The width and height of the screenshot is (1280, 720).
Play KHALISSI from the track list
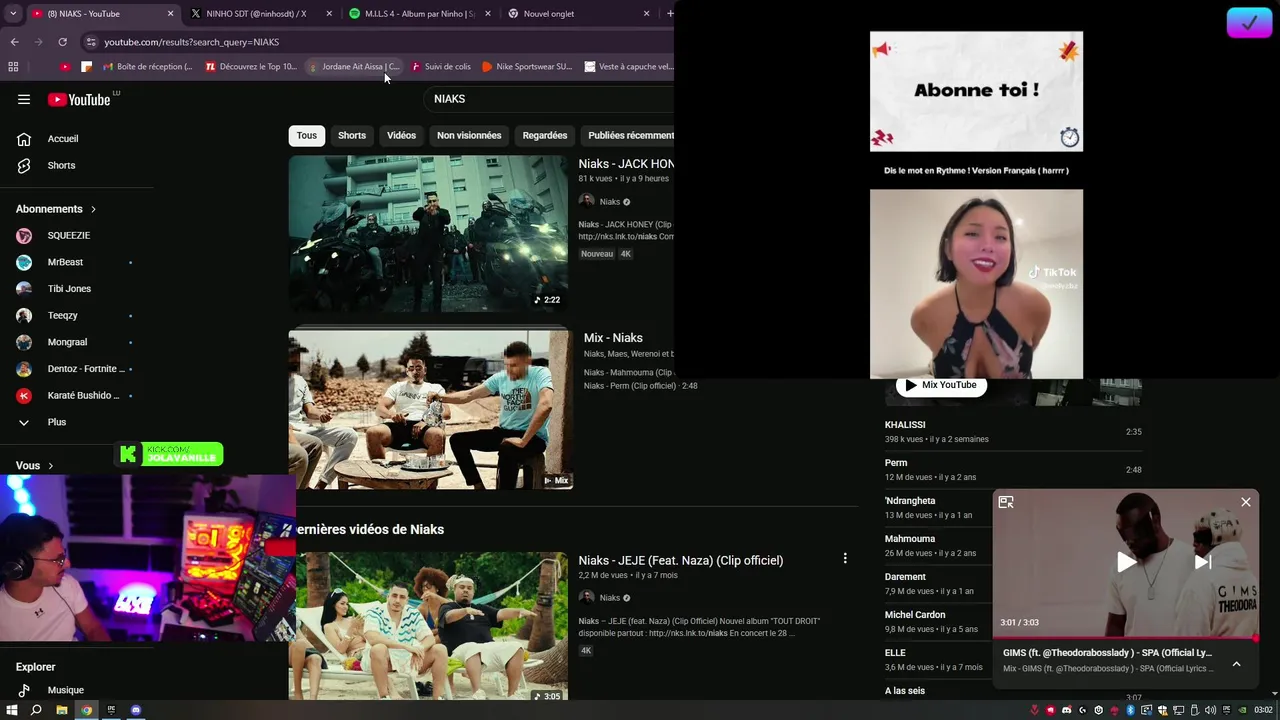1013,432
